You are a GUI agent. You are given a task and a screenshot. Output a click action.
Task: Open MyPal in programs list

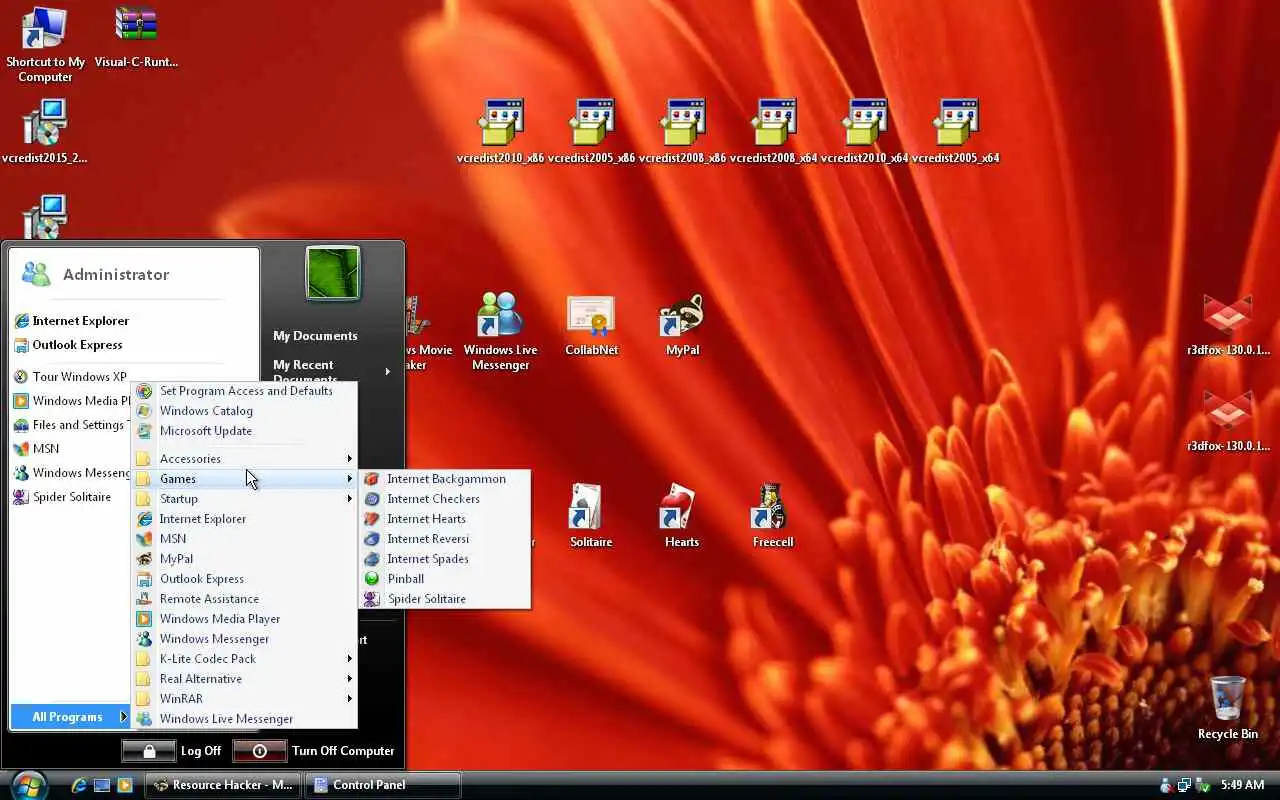(x=245, y=559)
